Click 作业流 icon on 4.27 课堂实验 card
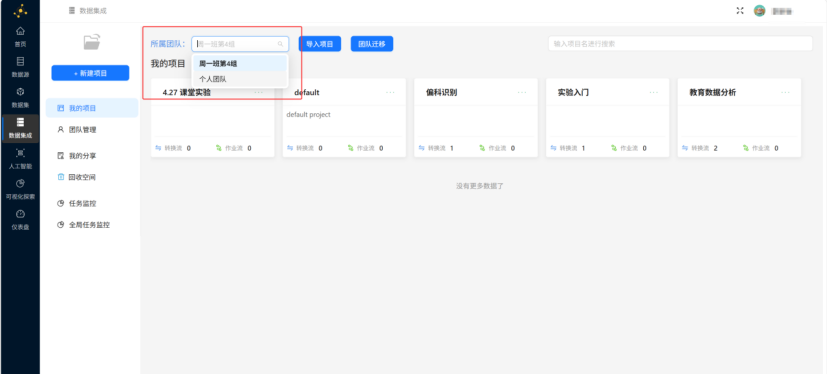This screenshot has width=829, height=375. [x=219, y=148]
